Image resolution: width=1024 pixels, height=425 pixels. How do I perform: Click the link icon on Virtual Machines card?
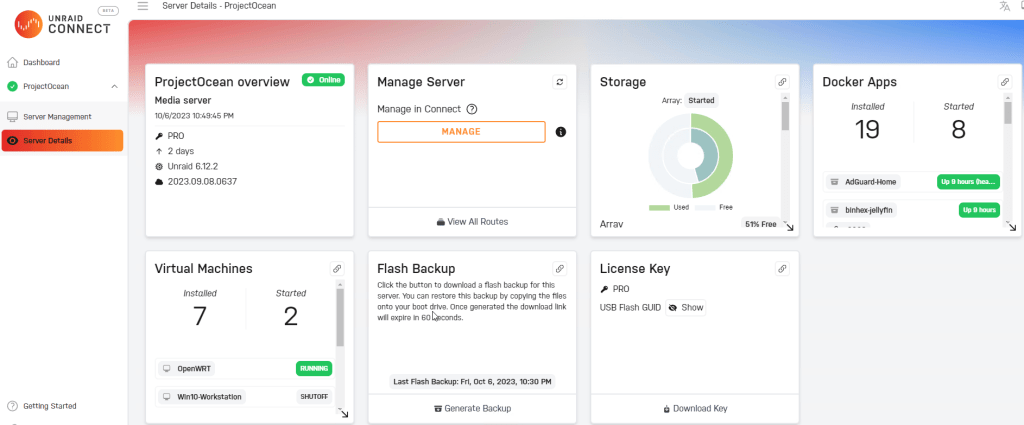[338, 269]
